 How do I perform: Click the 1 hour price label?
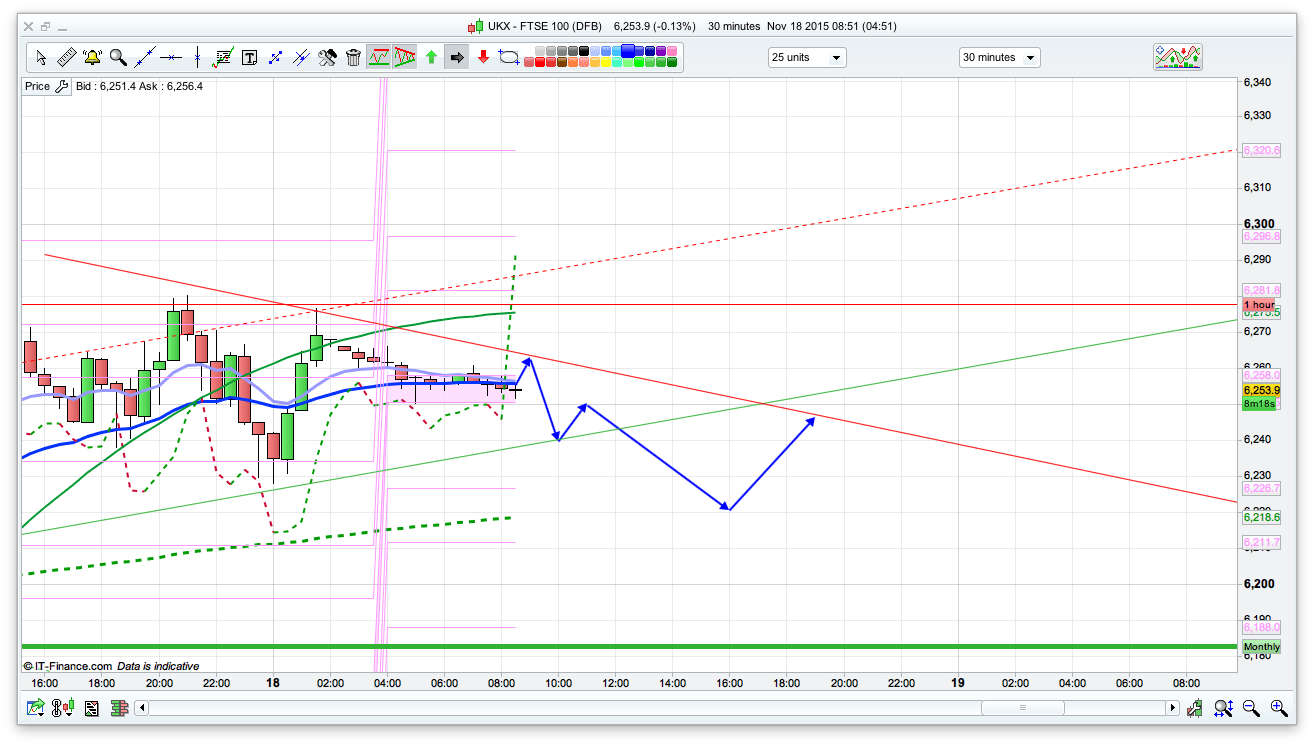pos(1259,304)
